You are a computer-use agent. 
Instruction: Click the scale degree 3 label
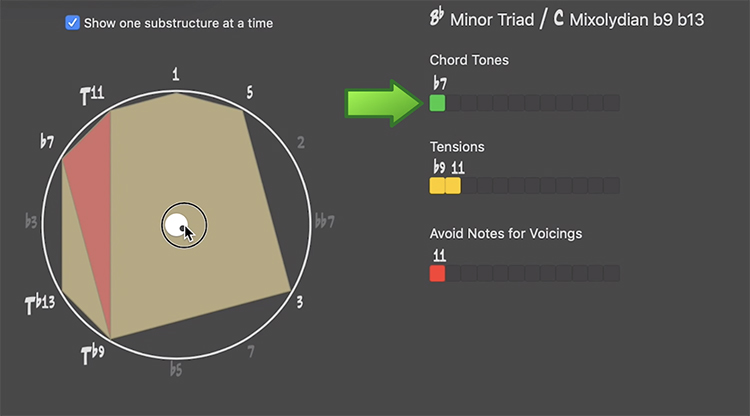point(299,302)
